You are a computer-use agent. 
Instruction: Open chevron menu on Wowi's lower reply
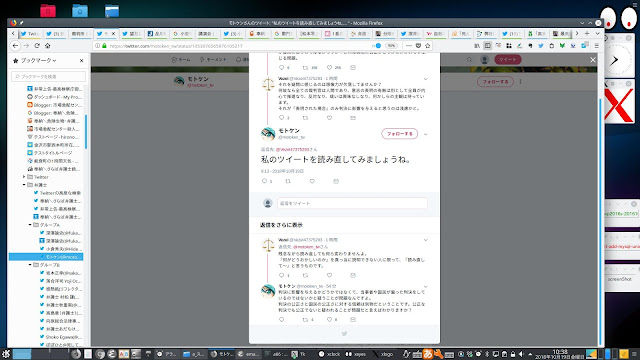pos(426,240)
